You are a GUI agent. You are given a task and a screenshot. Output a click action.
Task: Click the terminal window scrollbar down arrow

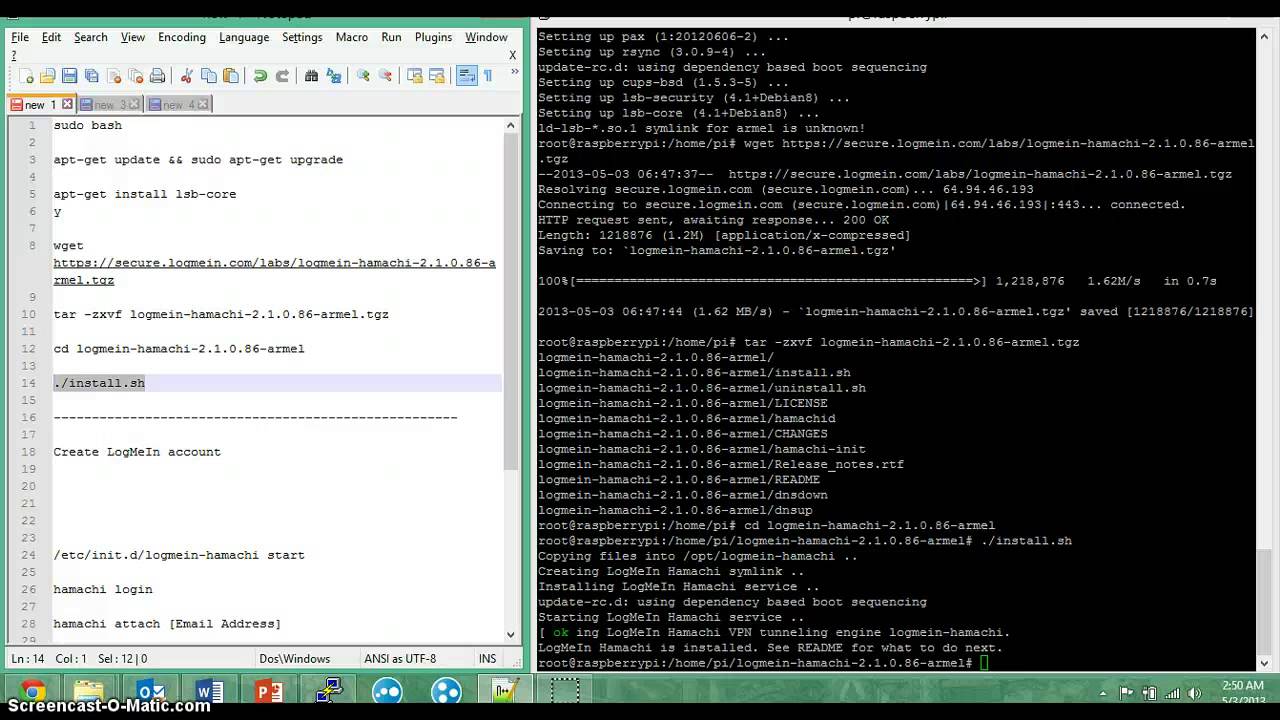click(x=1265, y=661)
